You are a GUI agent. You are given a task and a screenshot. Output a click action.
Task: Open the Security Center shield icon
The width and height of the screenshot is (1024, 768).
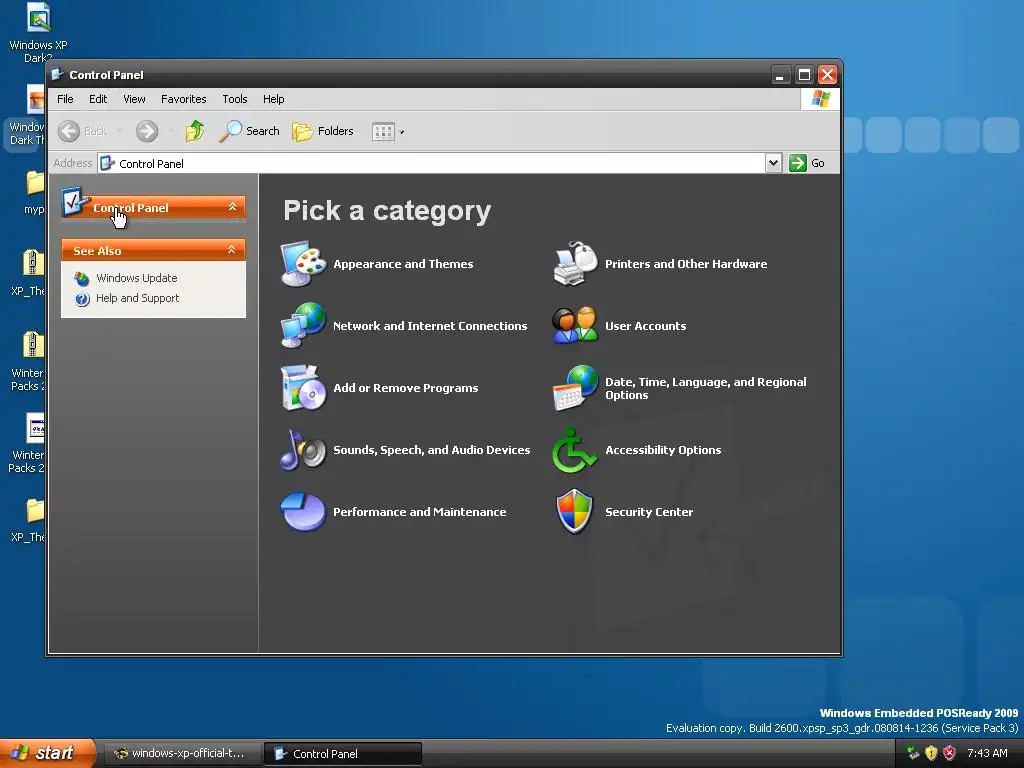tap(575, 511)
